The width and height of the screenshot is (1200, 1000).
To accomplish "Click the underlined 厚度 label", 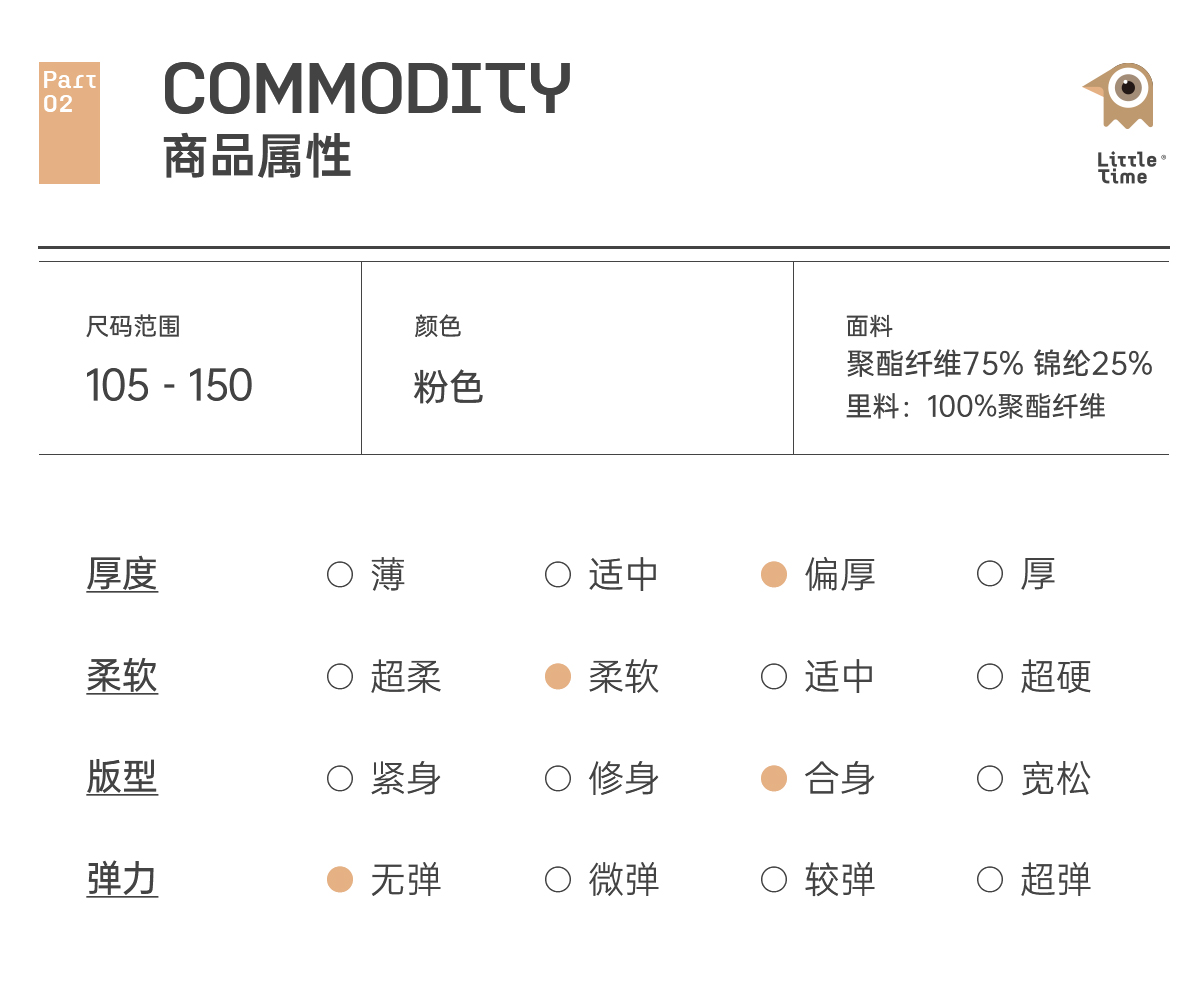I will pyautogui.click(x=122, y=575).
